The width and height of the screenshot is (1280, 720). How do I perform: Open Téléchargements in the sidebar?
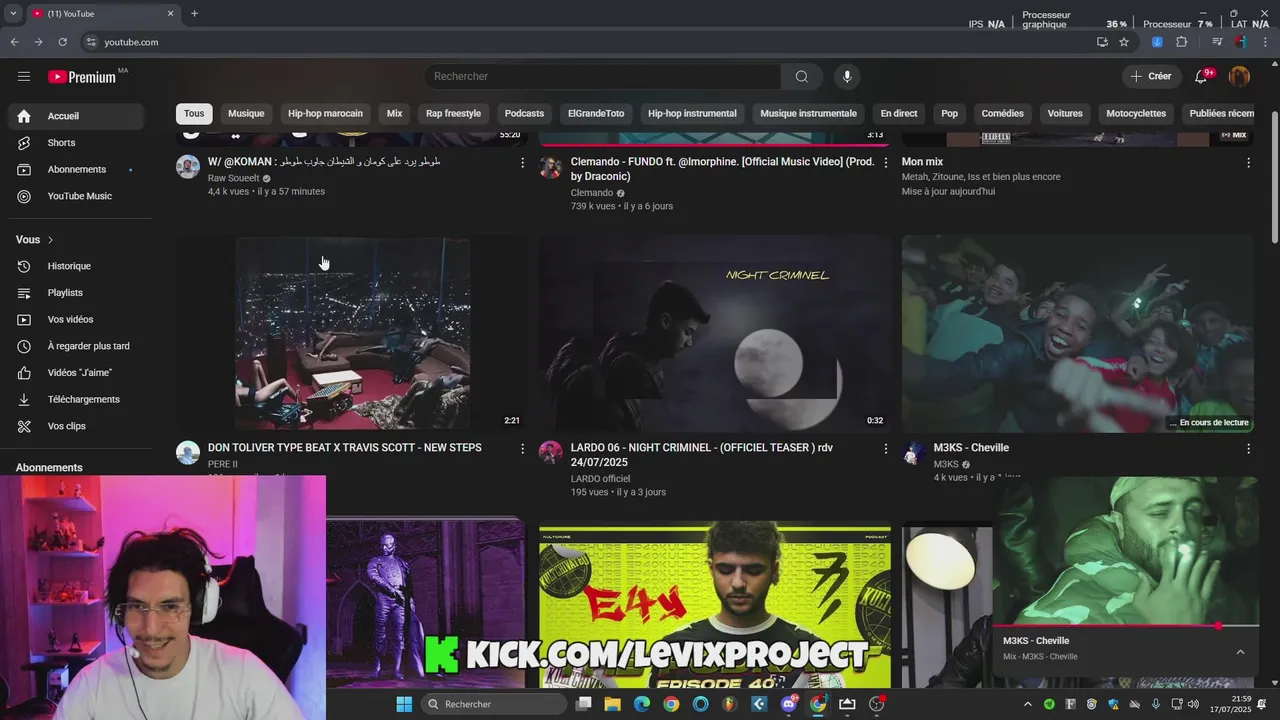point(76,400)
